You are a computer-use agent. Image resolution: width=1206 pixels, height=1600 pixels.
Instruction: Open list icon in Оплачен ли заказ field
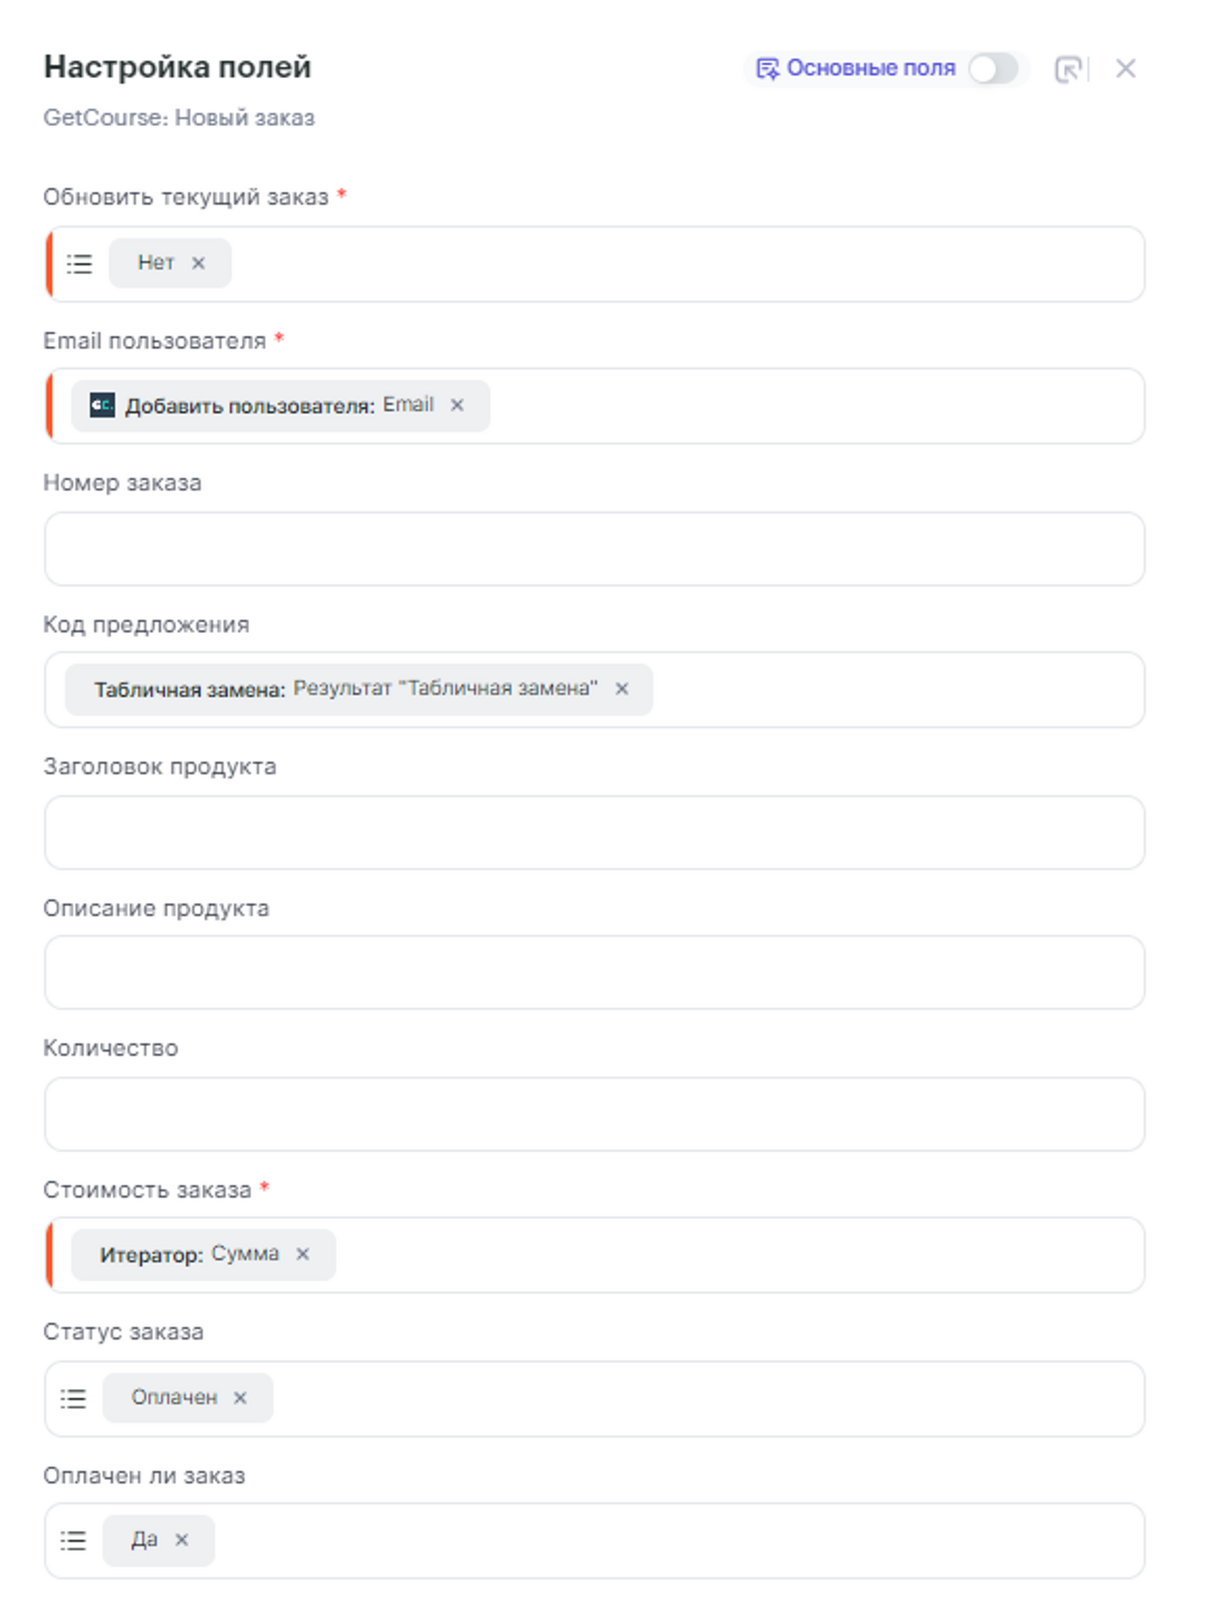74,1540
